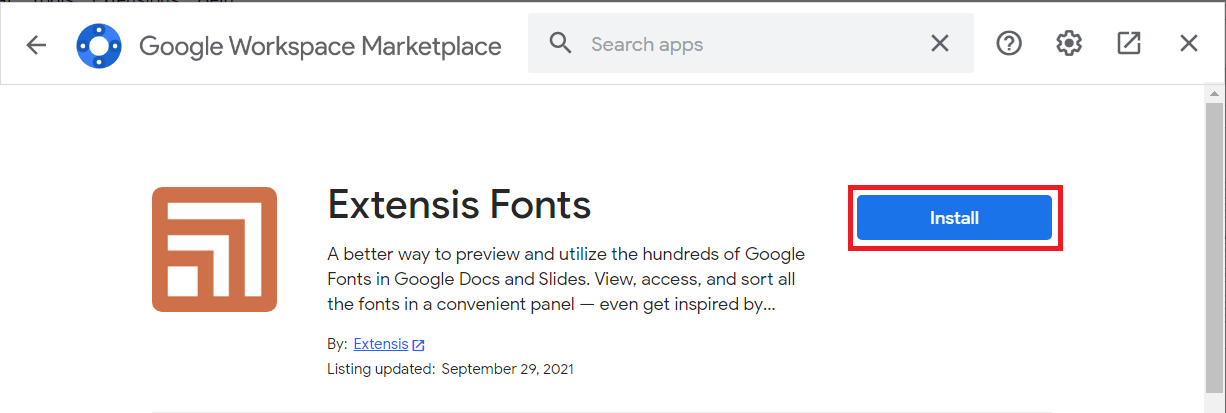This screenshot has height=413, width=1226.
Task: Click the Listing updated date text
Action: click(450, 369)
